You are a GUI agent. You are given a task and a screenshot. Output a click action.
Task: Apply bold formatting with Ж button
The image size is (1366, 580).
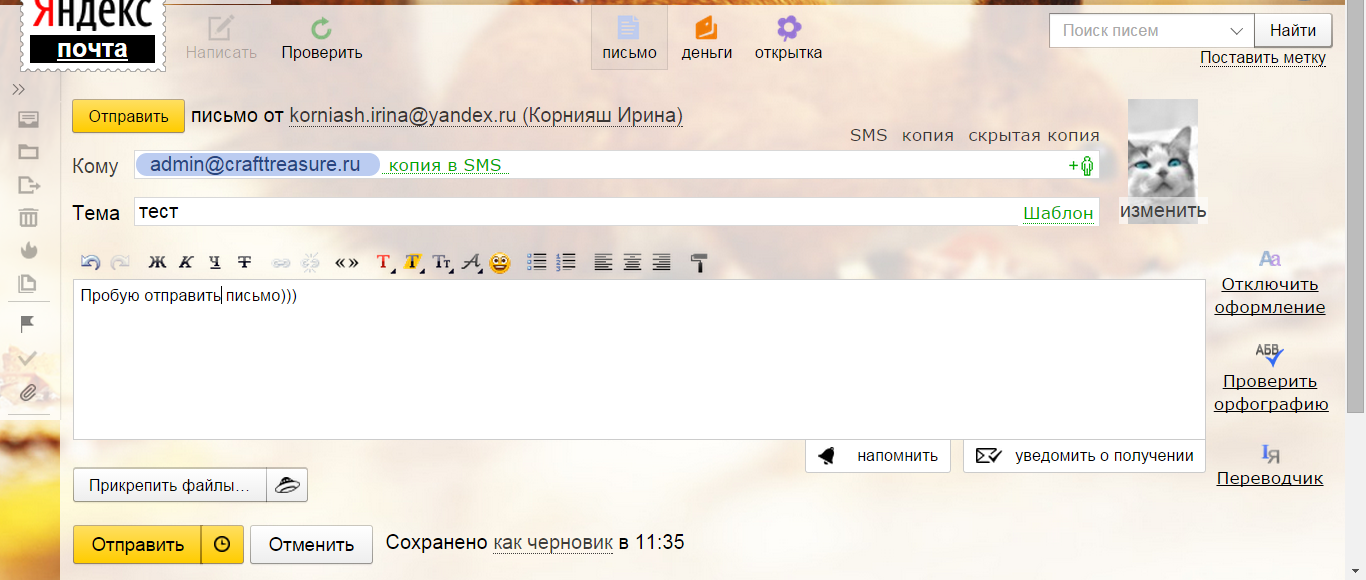tap(157, 263)
